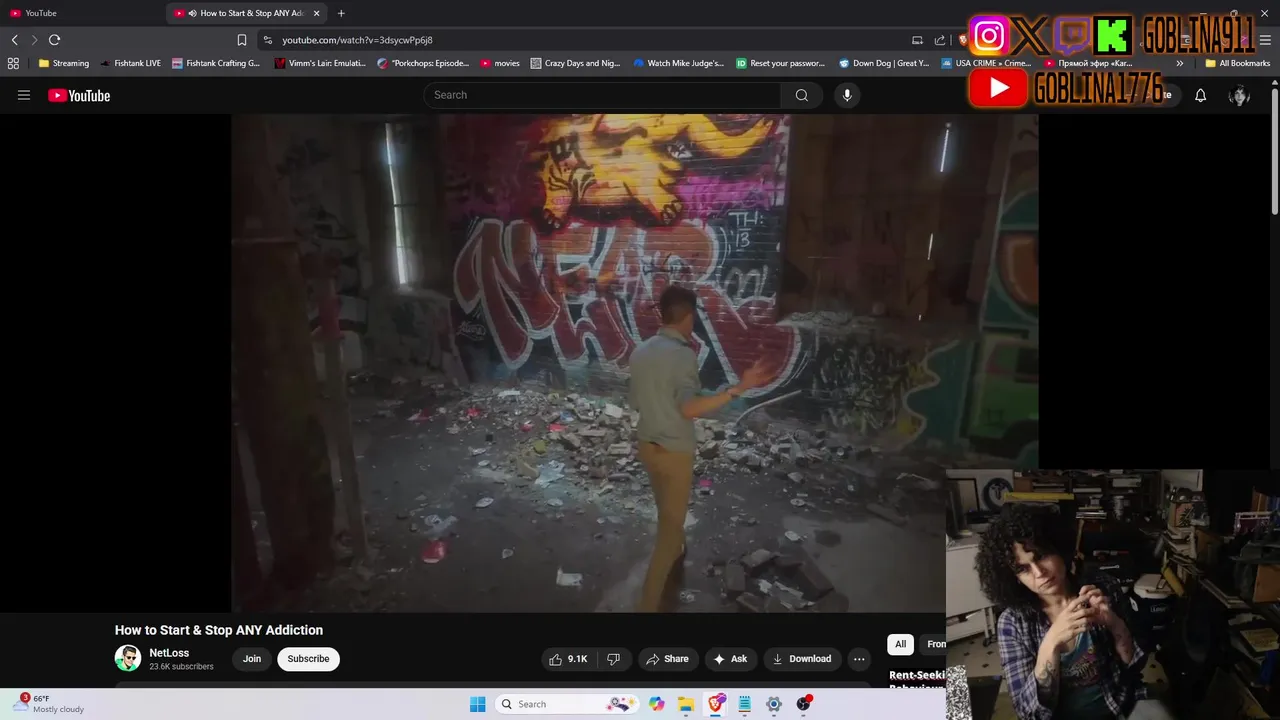Click the video player to pause

634,363
